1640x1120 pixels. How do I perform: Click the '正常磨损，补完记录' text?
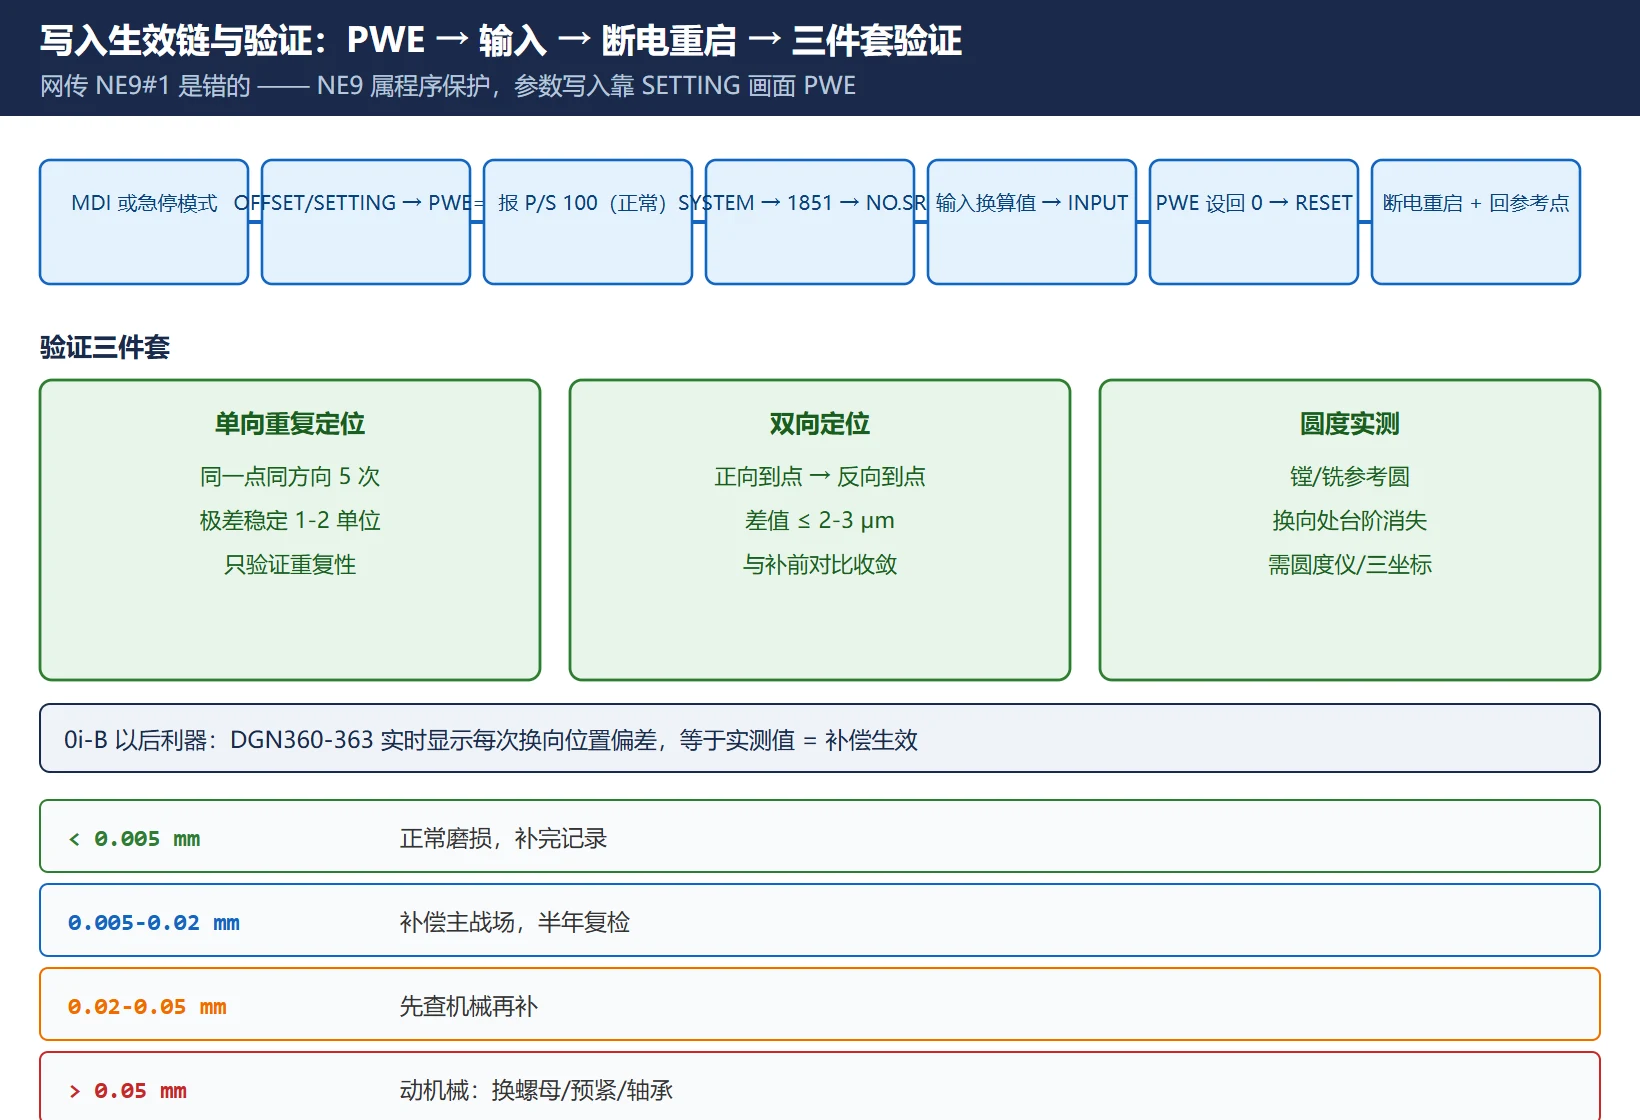click(503, 838)
